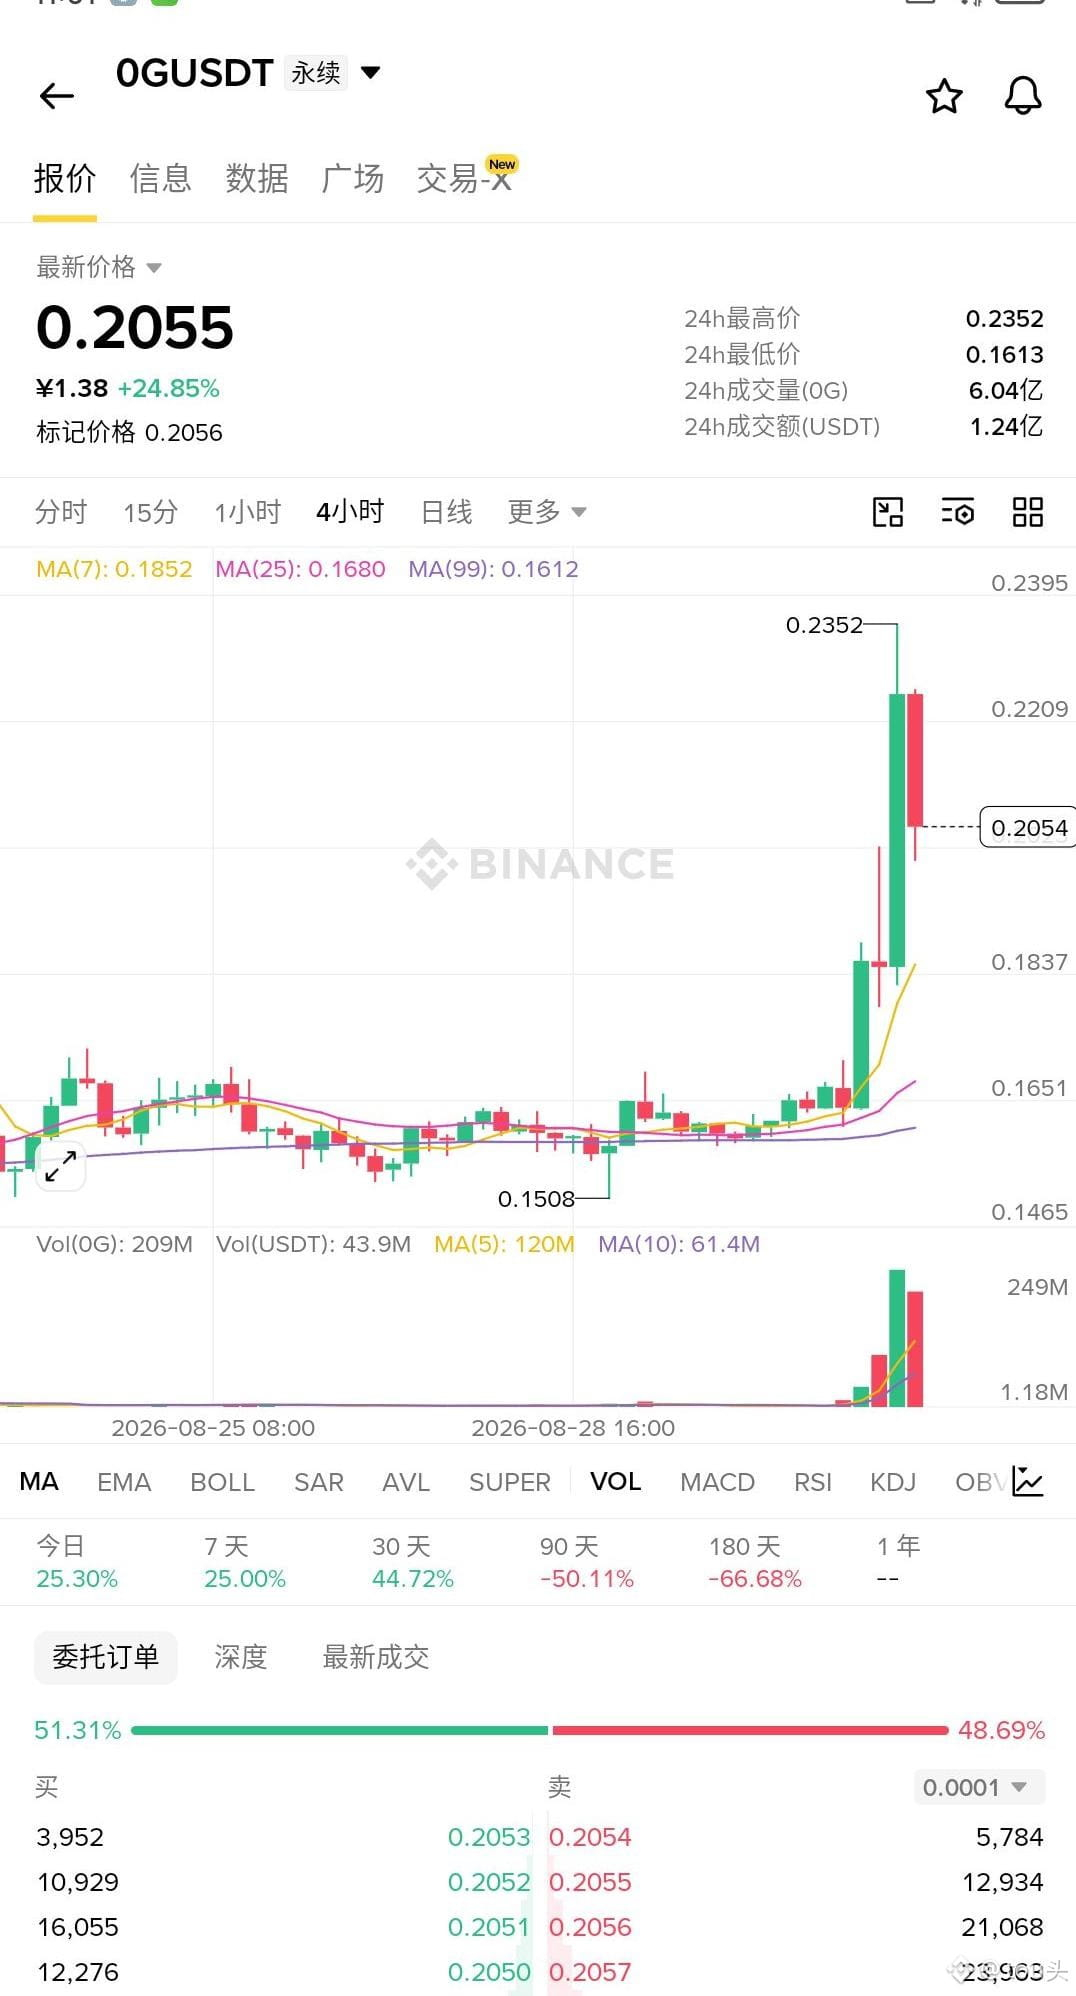Tap the MA(25): 0.1680 legend
1076x1996 pixels.
tap(300, 569)
